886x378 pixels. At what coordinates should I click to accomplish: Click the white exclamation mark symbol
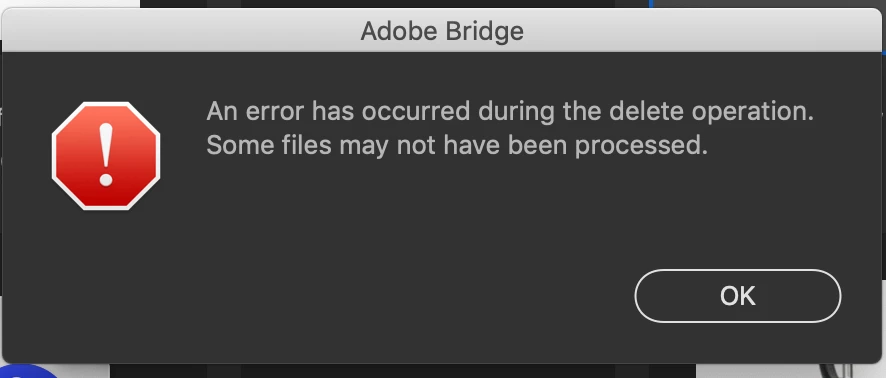point(106,154)
